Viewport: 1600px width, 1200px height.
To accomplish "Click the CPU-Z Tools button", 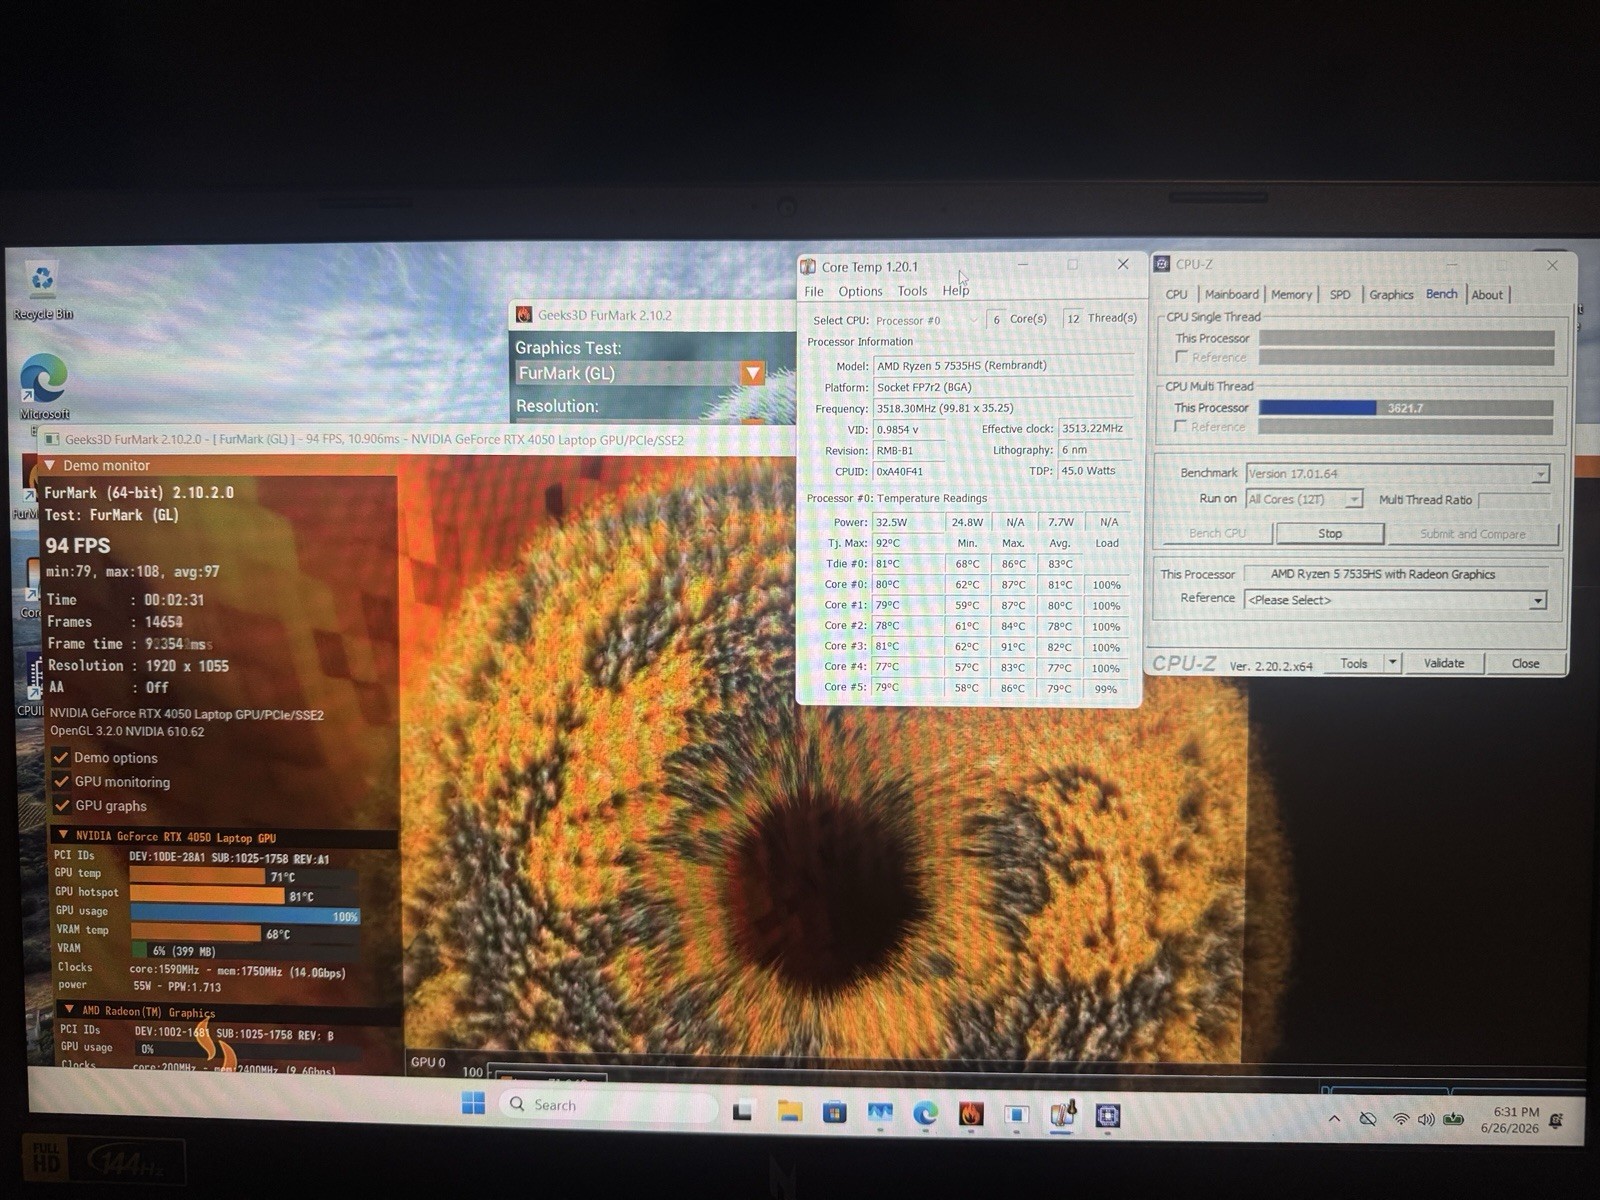I will tap(1354, 662).
